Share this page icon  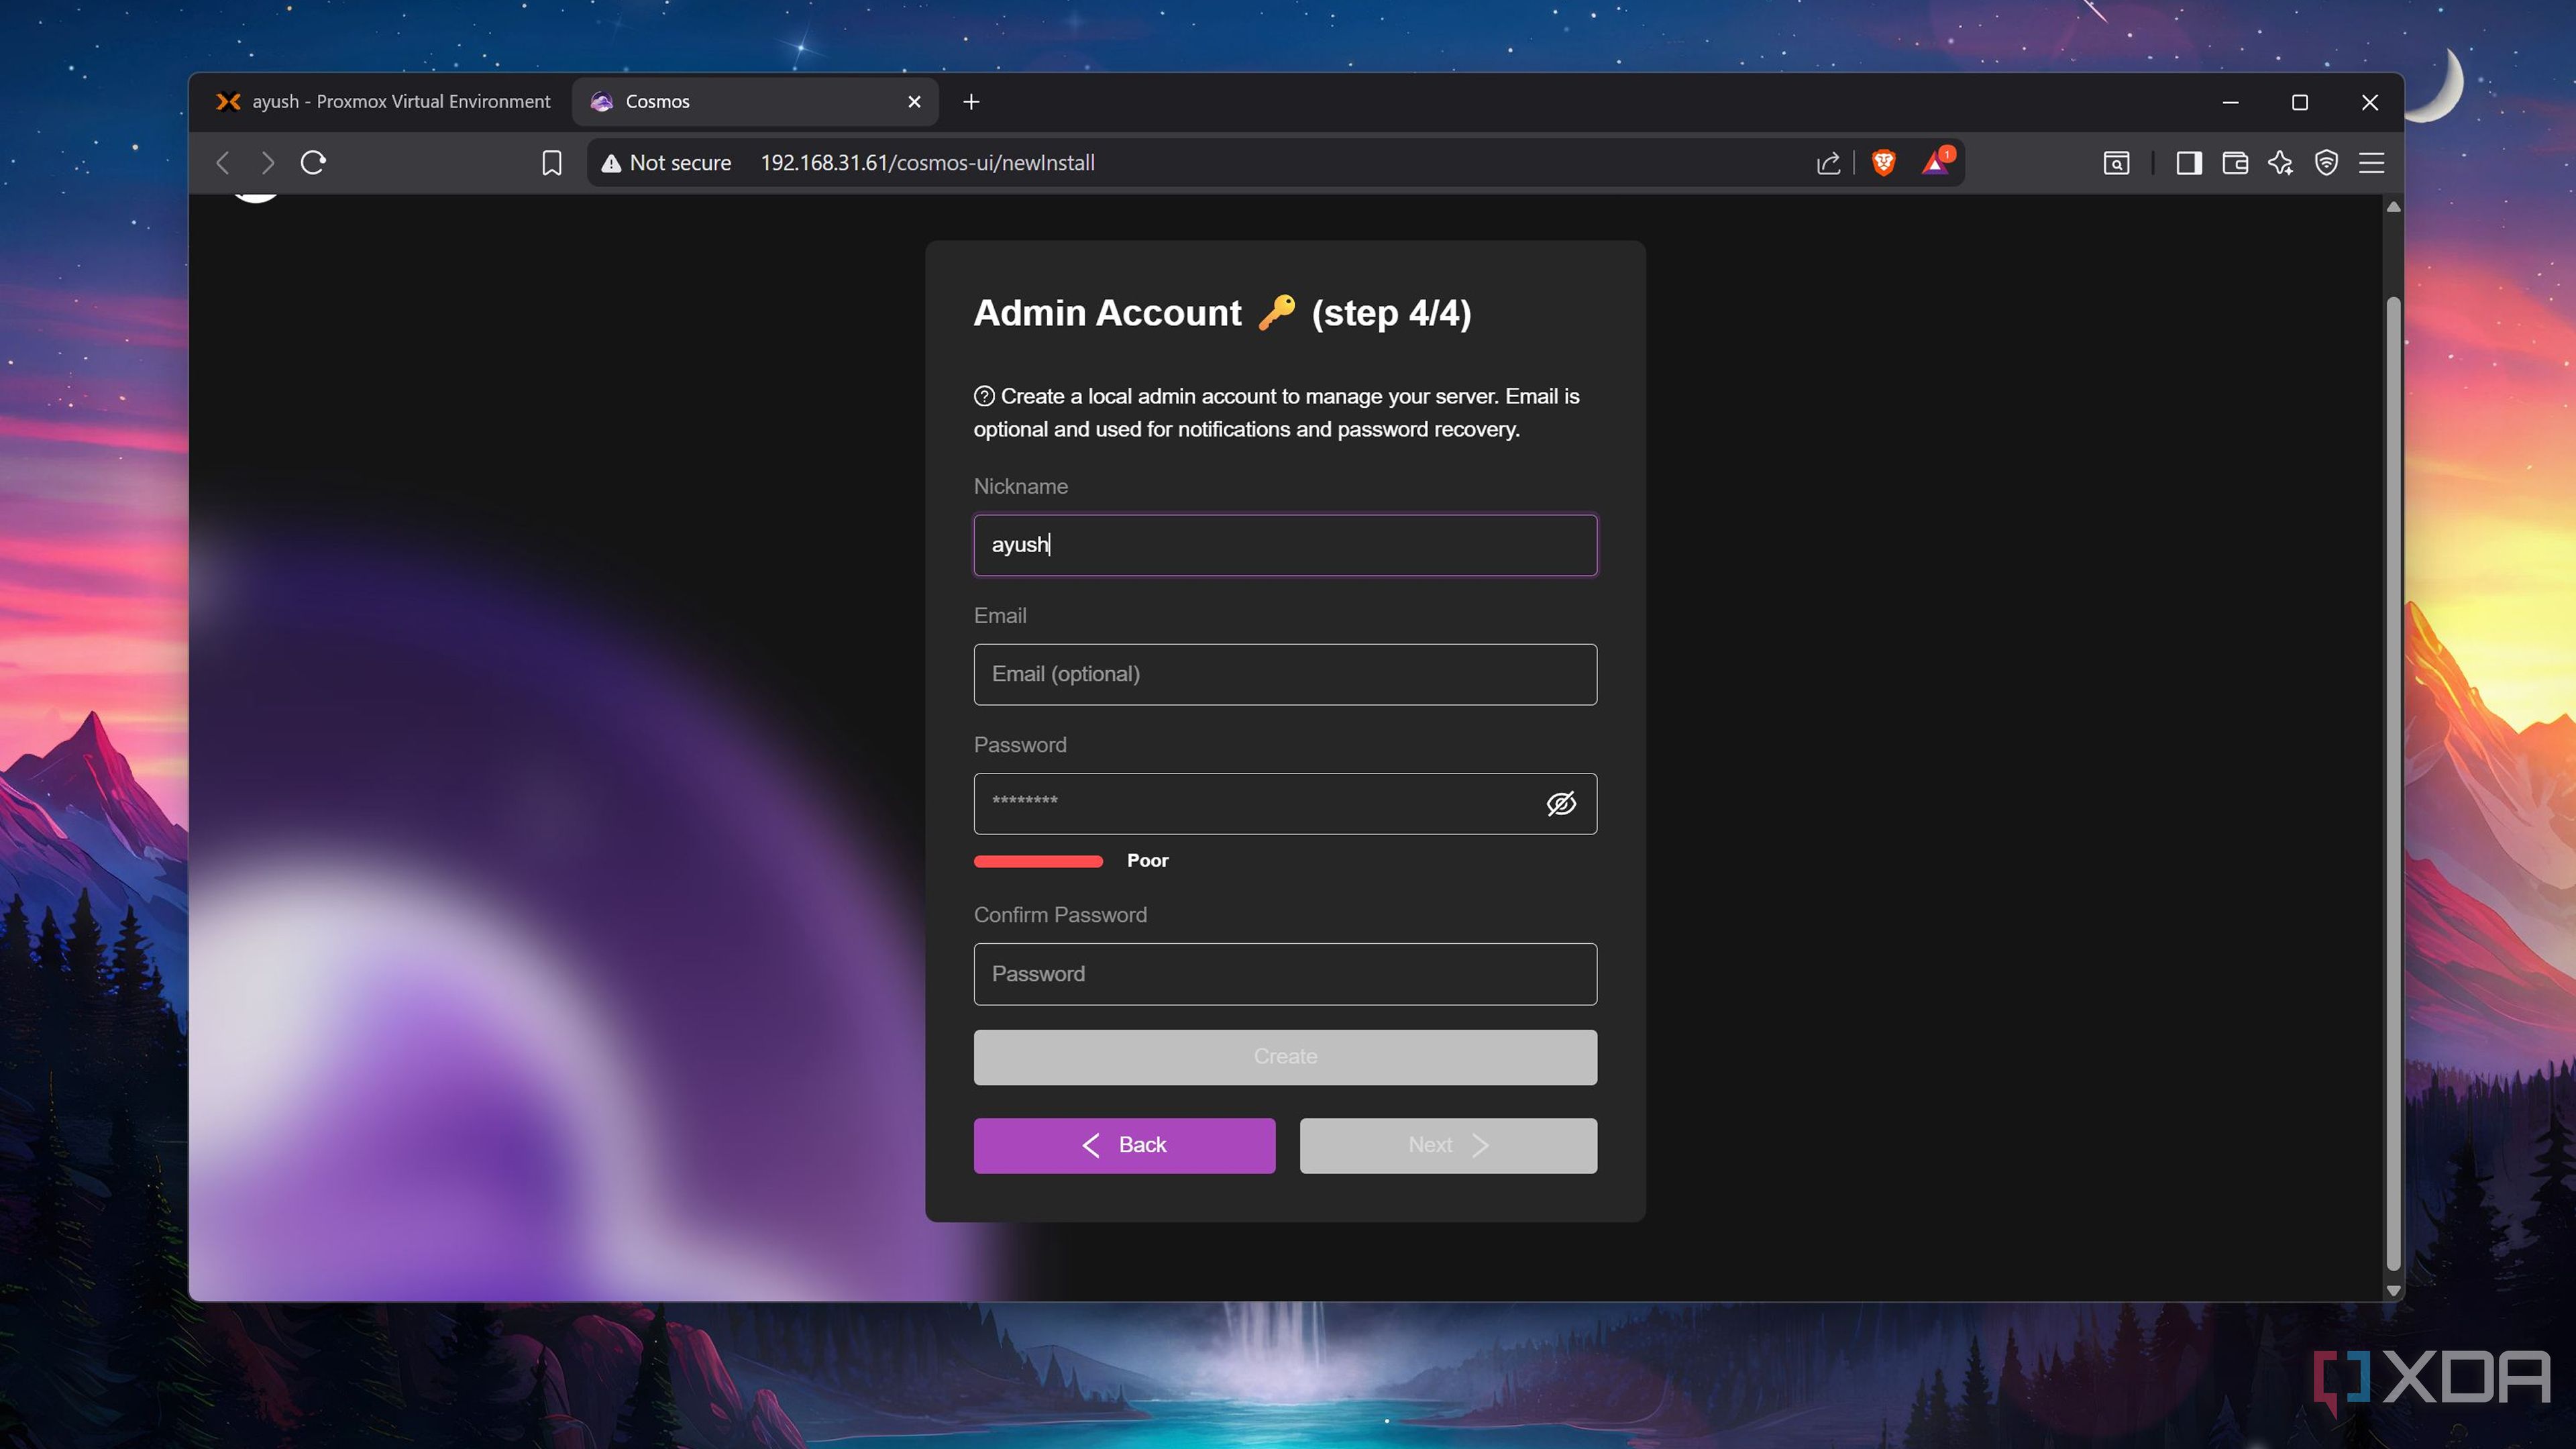[x=1828, y=163]
